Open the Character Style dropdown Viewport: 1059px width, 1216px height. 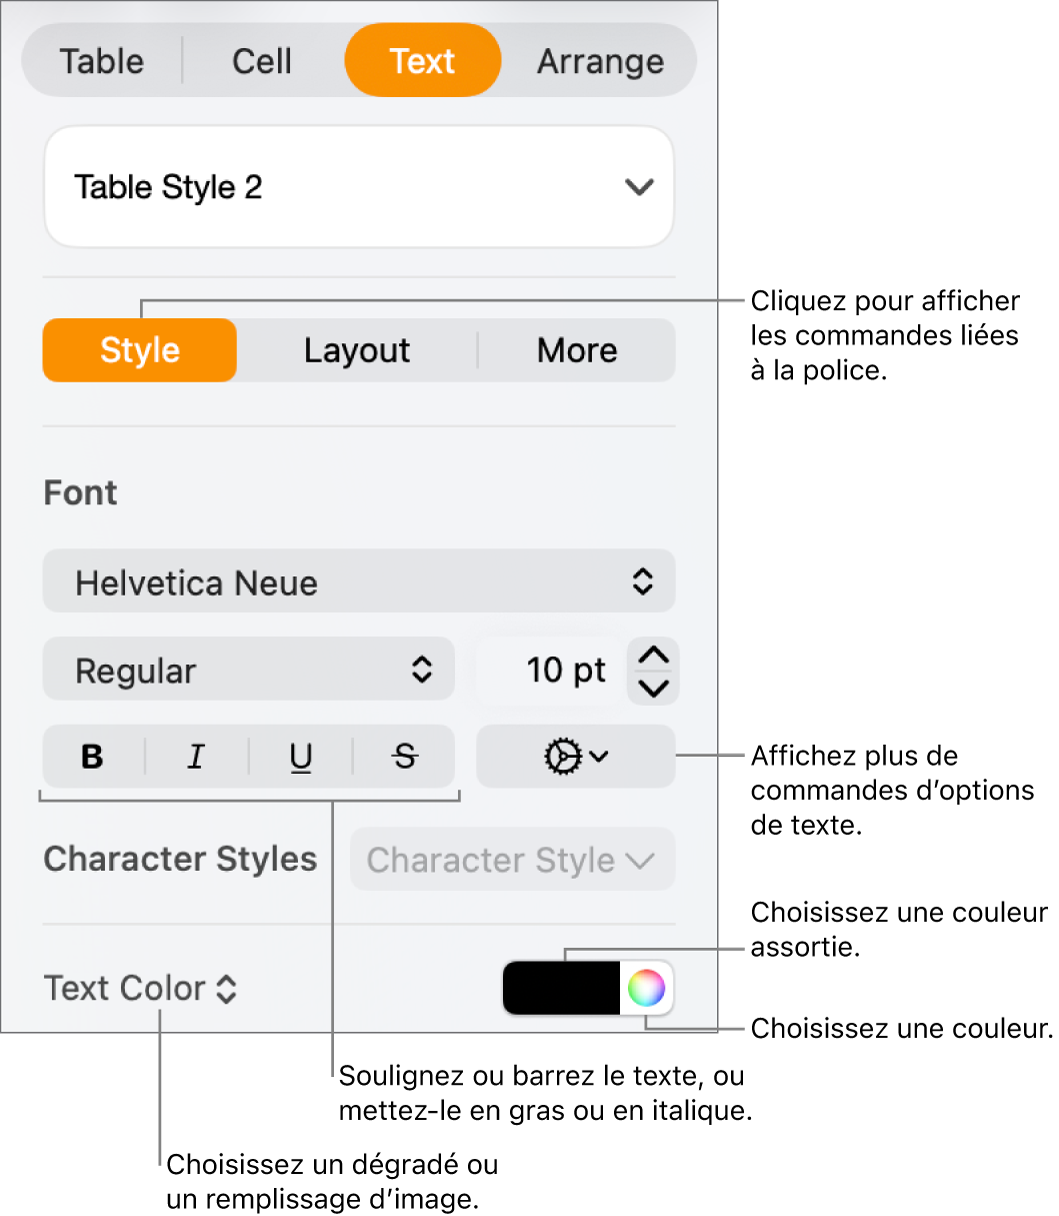coord(512,860)
